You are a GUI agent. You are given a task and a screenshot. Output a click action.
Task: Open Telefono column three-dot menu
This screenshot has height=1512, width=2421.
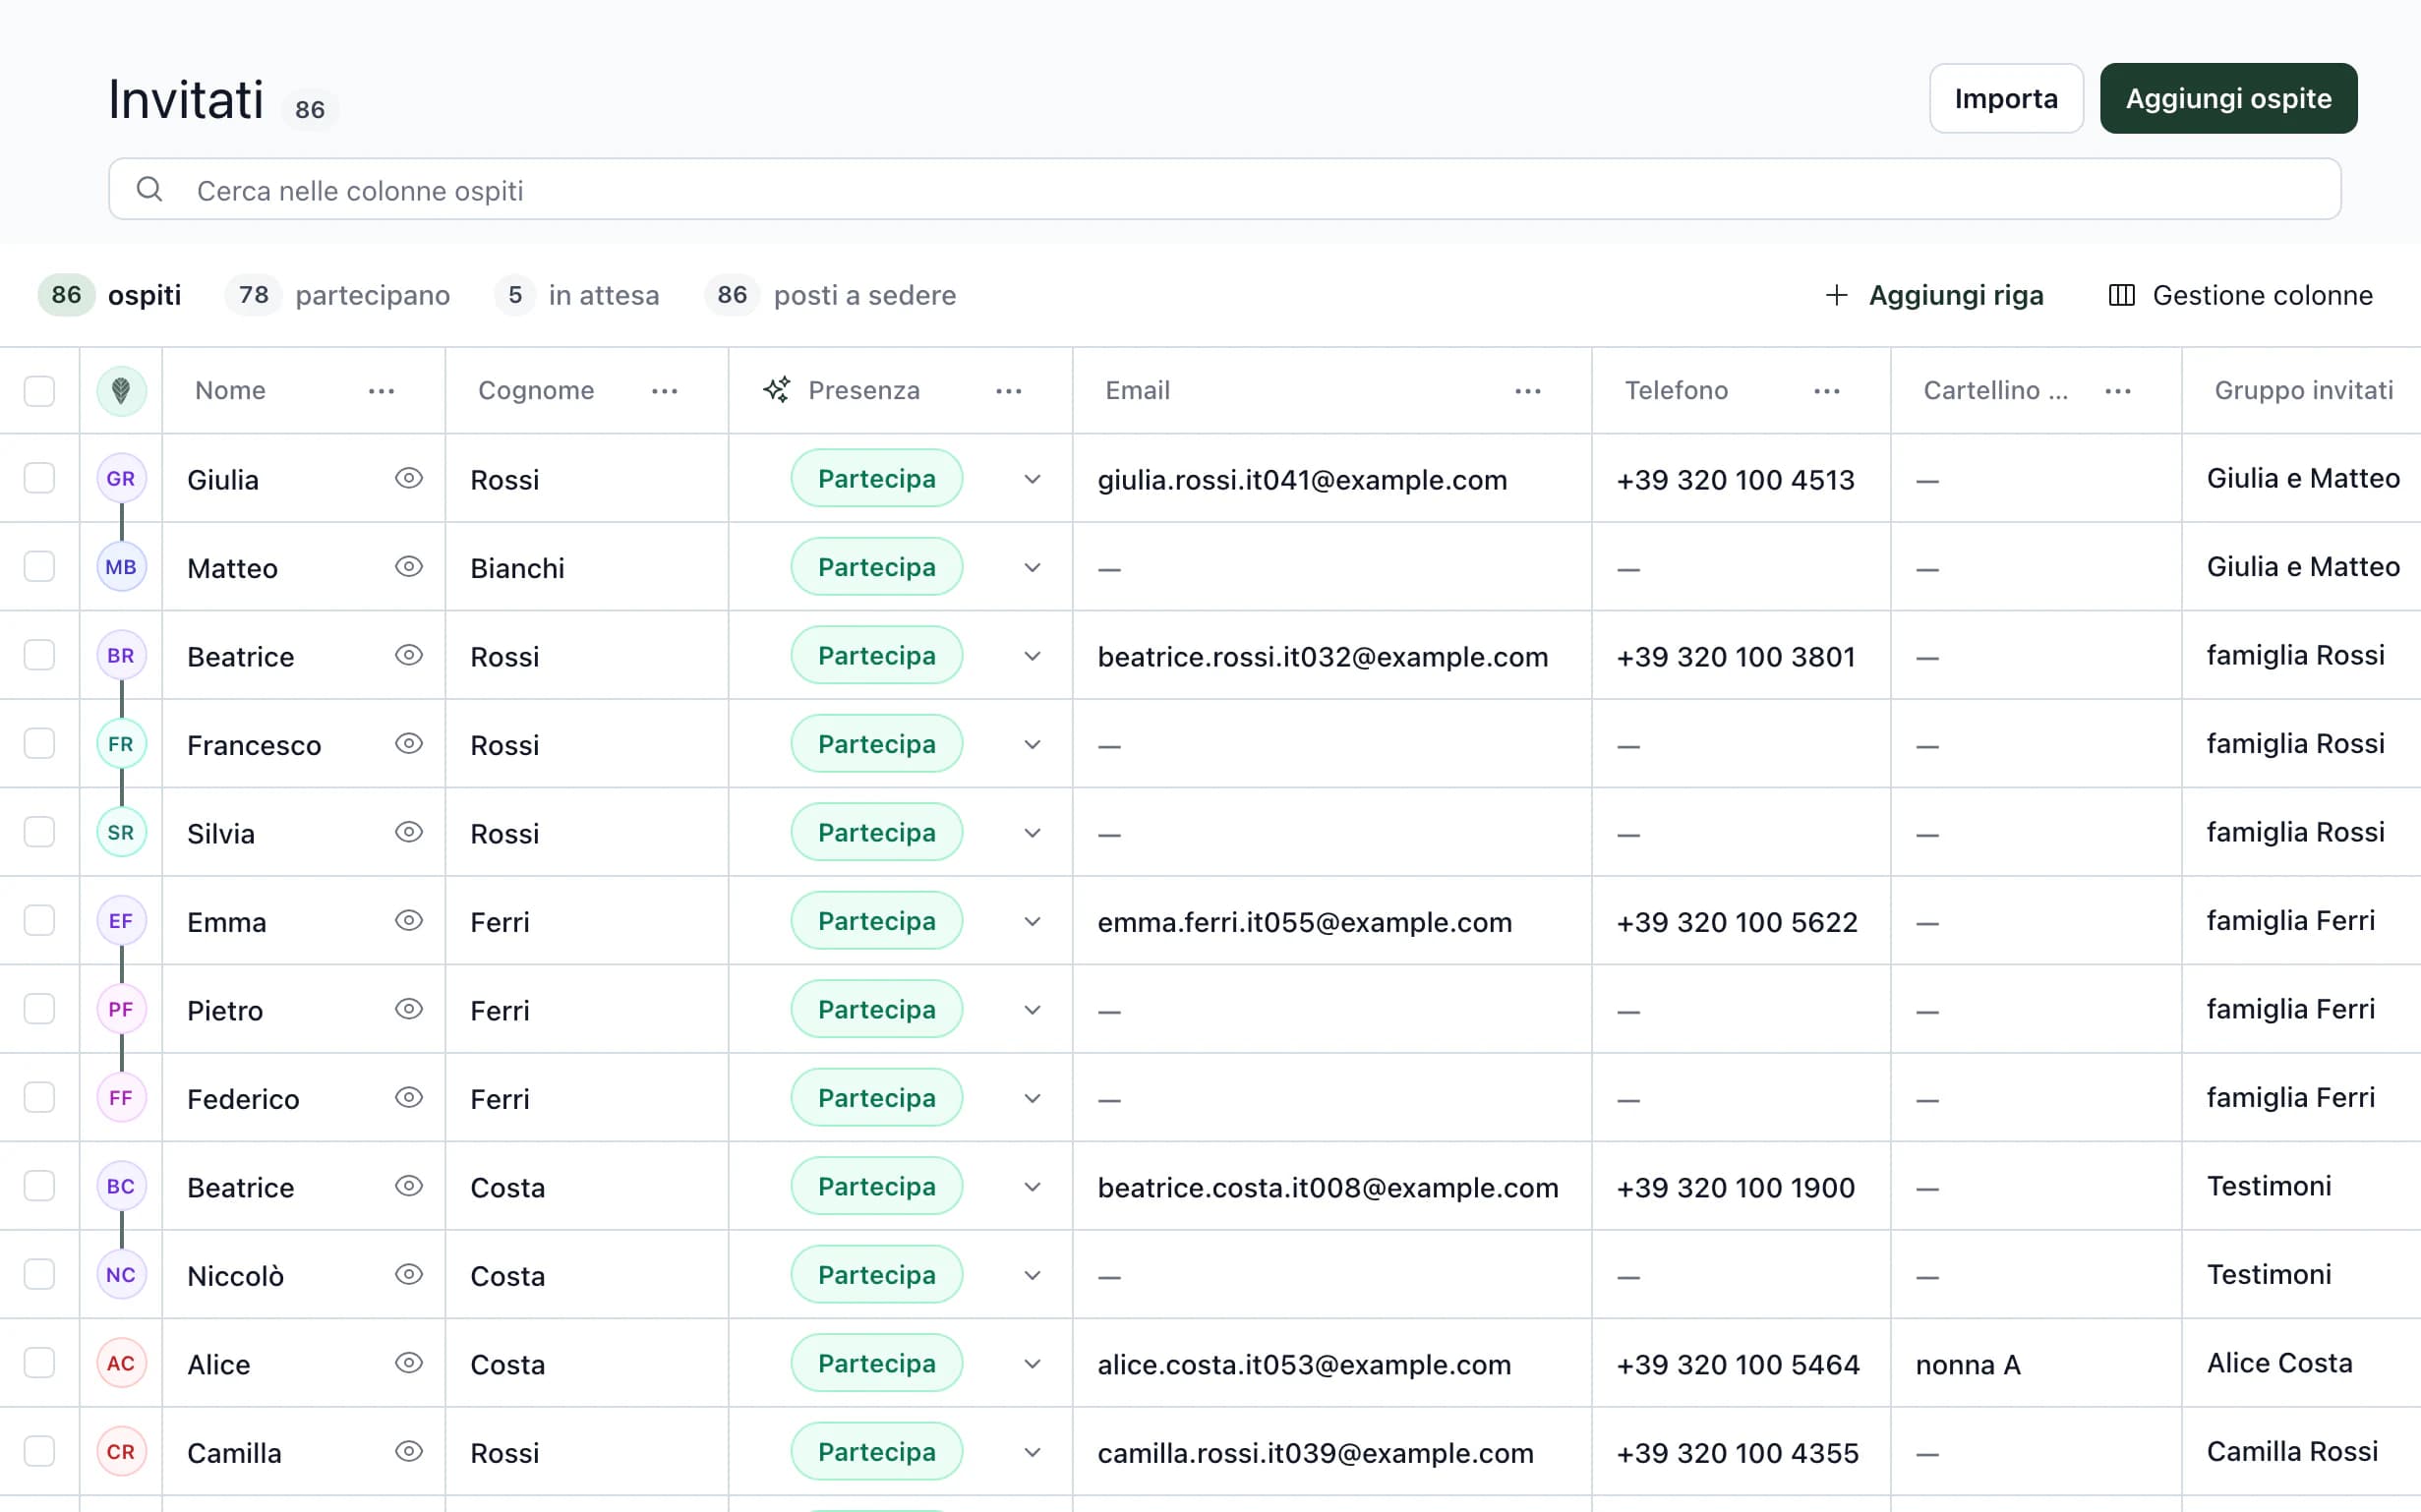[1826, 391]
